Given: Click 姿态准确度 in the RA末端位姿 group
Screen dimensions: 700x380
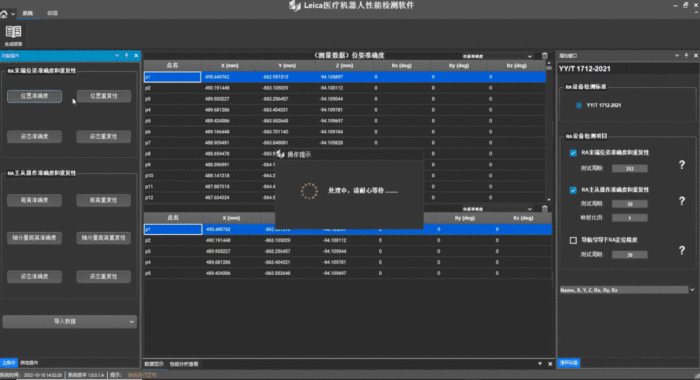Looking at the screenshot, I should click(34, 137).
